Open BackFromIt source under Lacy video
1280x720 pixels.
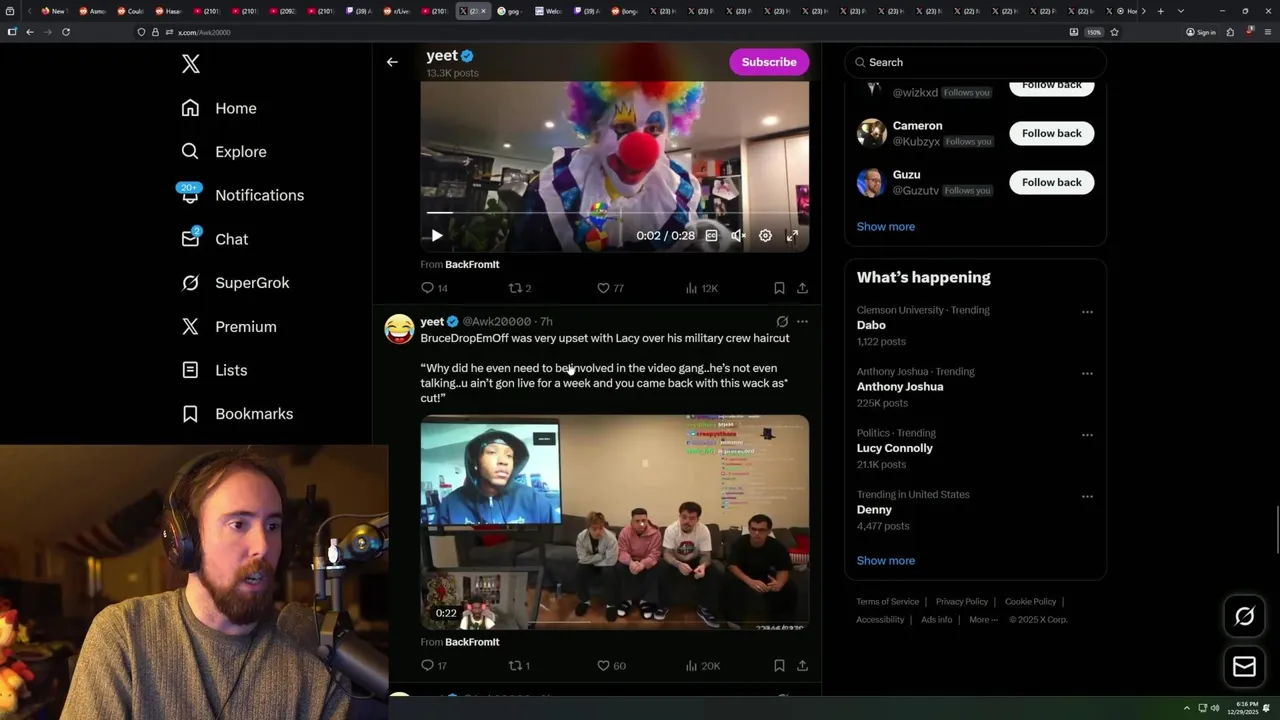click(x=472, y=642)
